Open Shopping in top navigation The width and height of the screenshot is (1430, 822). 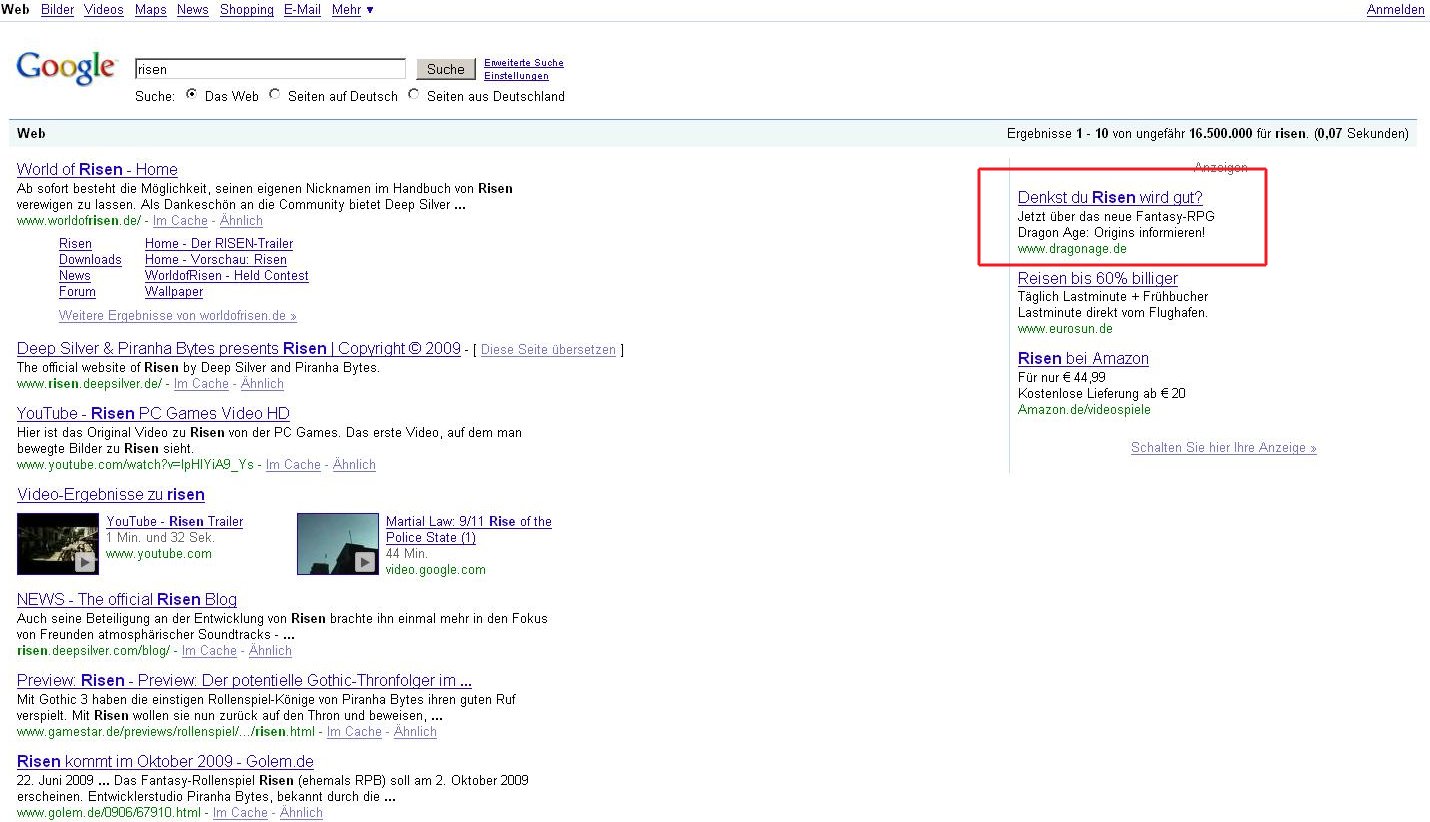(247, 9)
